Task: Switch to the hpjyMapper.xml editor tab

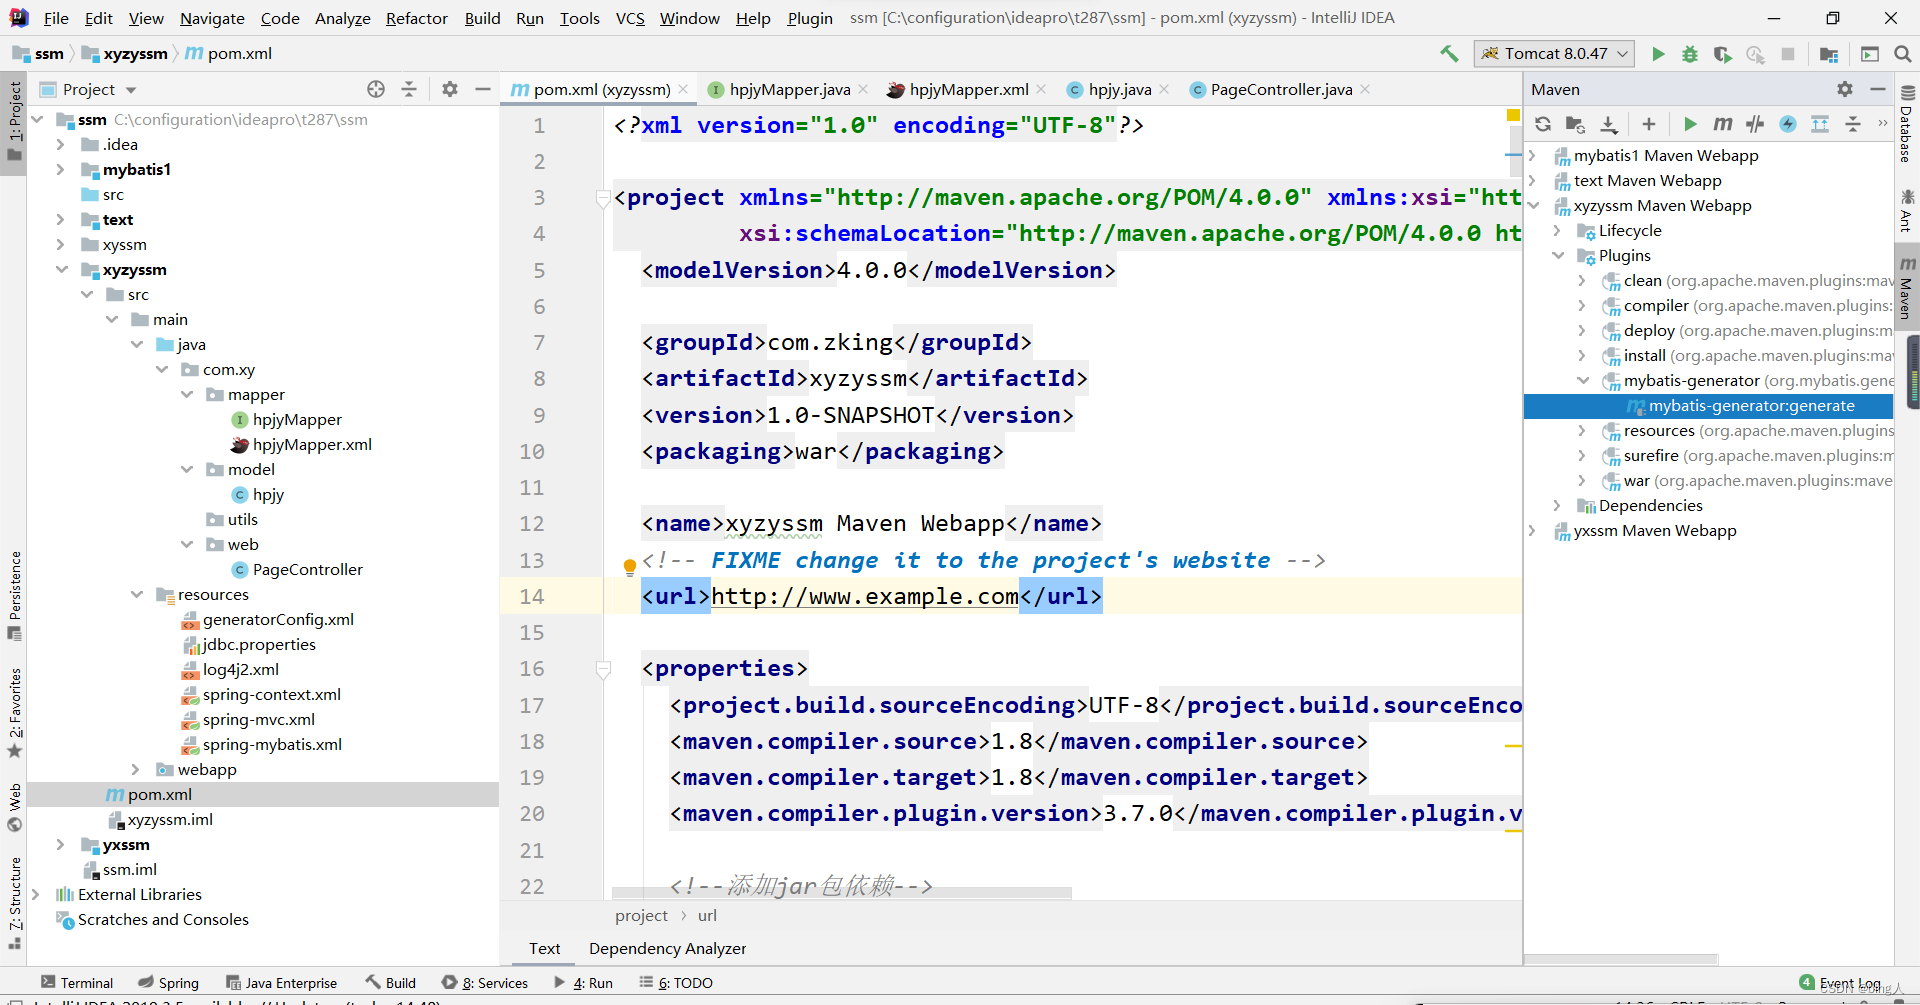Action: coord(965,89)
